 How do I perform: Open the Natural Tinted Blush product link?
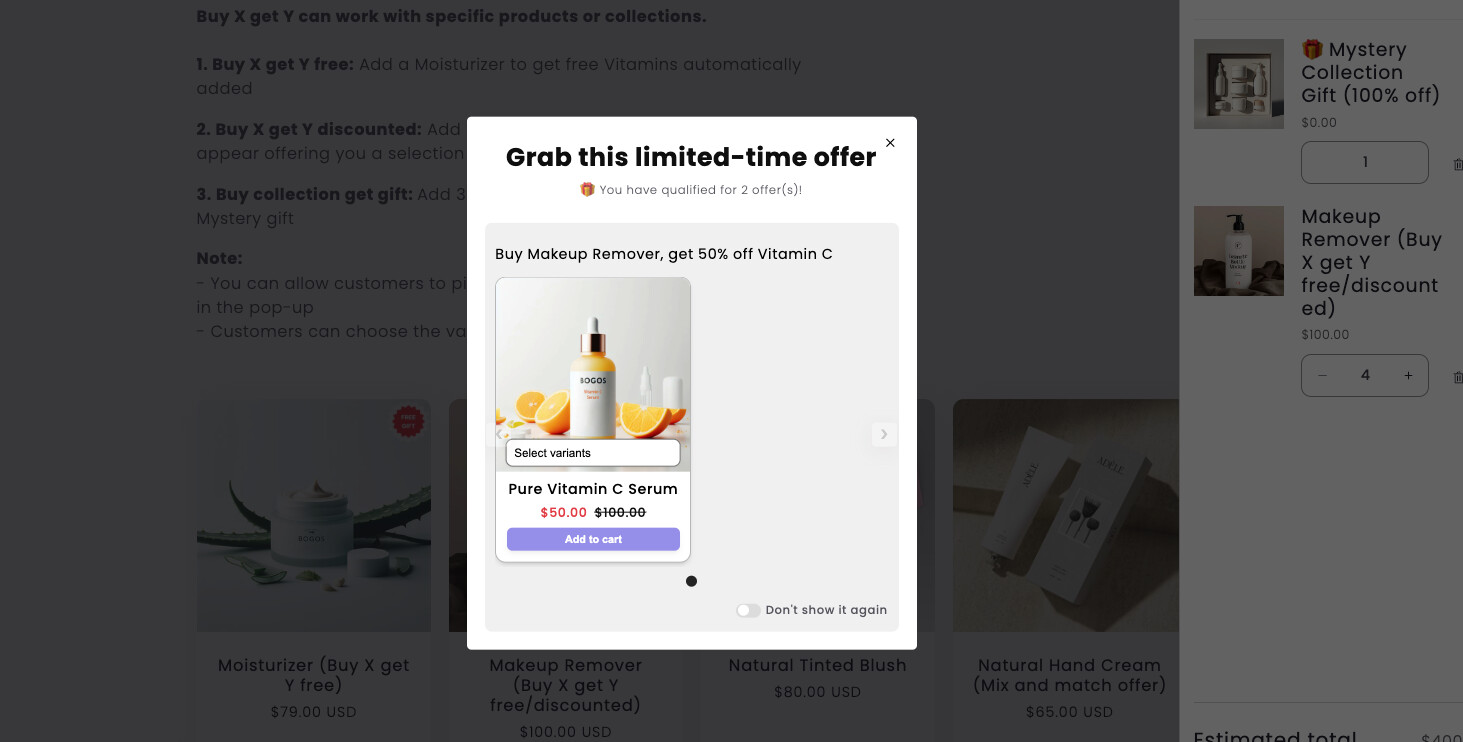click(x=817, y=665)
